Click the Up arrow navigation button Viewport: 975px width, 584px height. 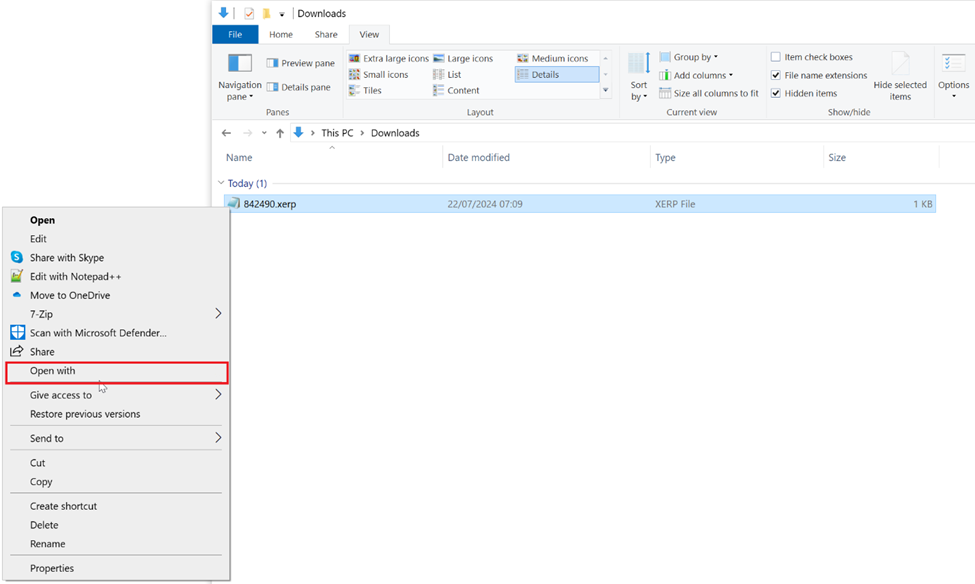pos(280,133)
